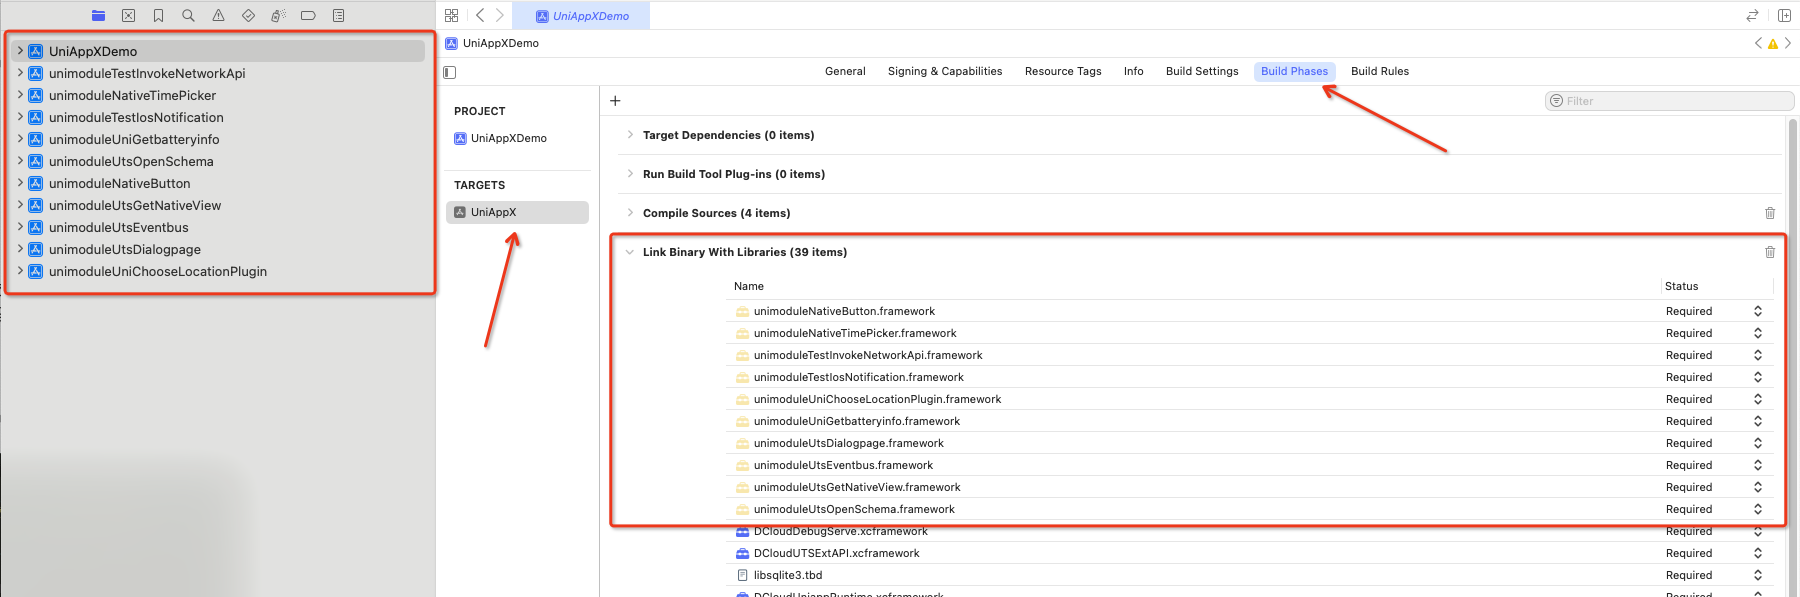Open the Find navigator magnifier icon
This screenshot has height=597, width=1800.
pos(188,15)
